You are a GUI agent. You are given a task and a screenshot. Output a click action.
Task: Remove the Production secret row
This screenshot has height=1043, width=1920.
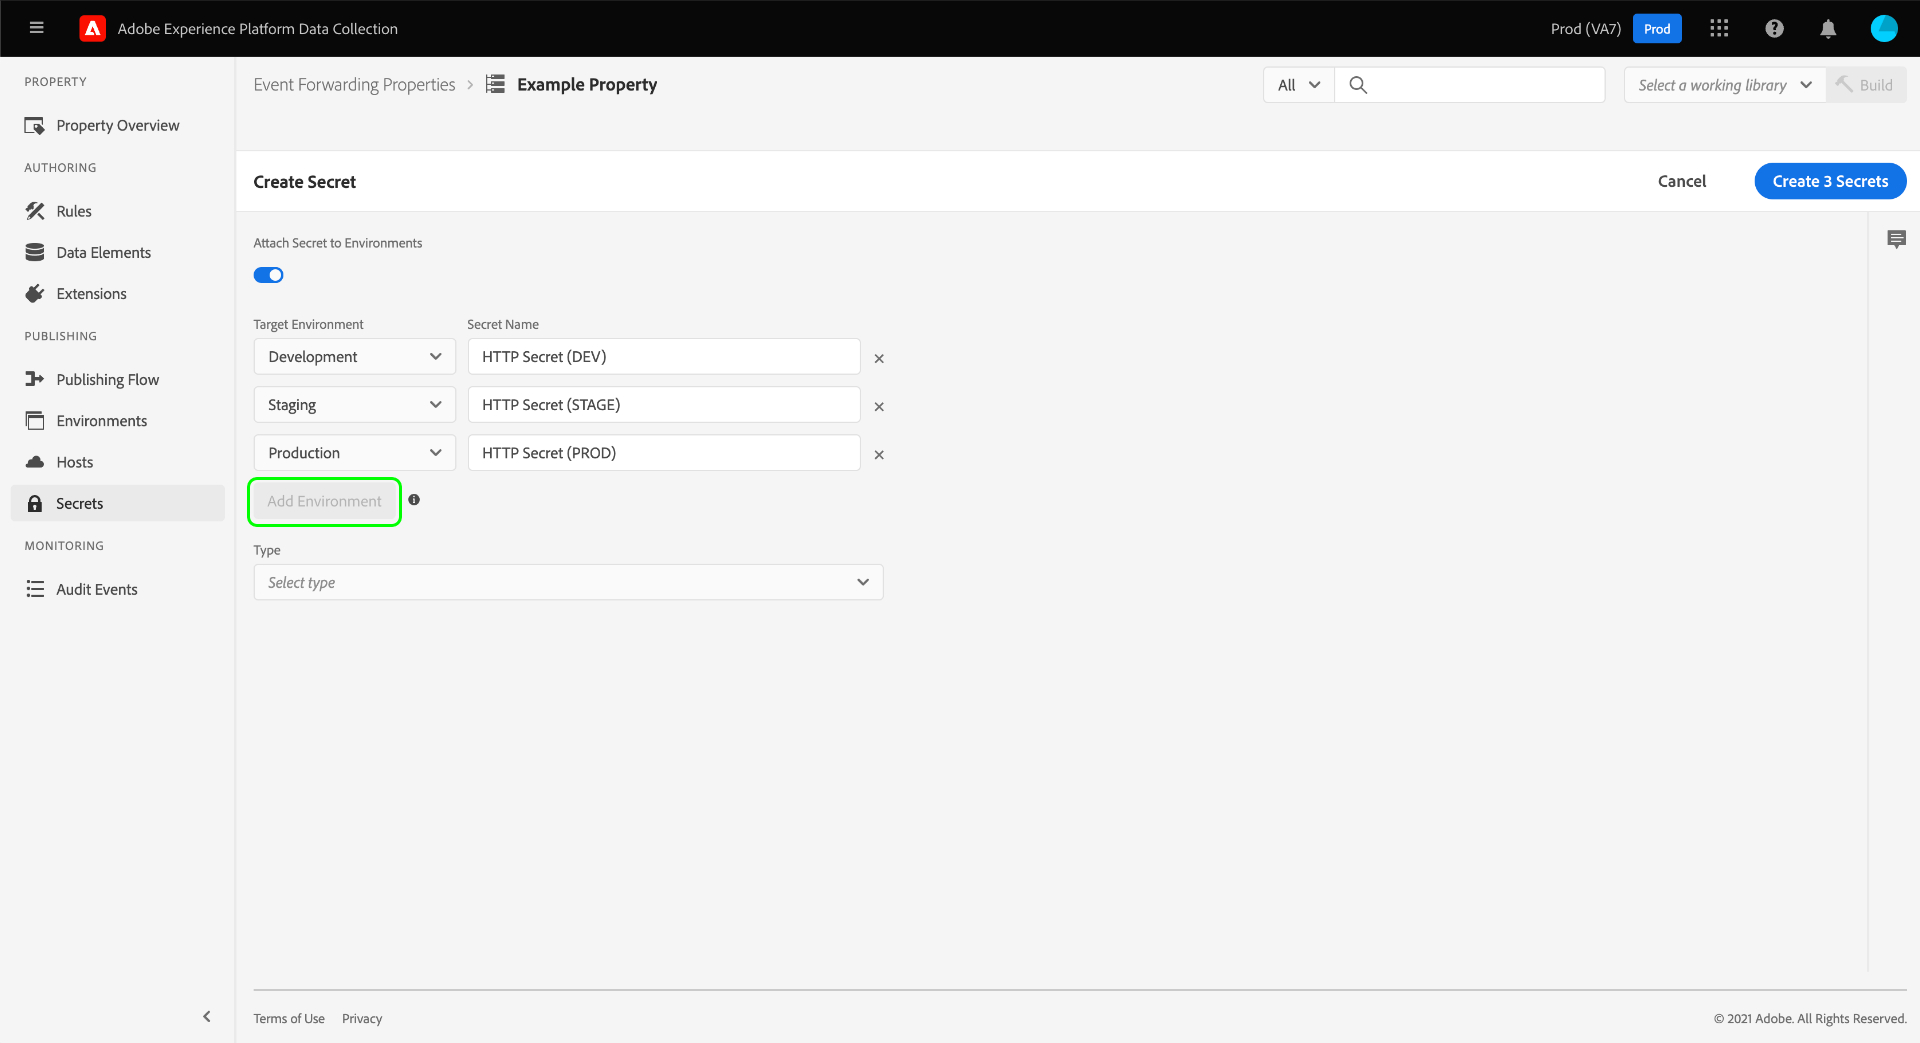pyautogui.click(x=879, y=454)
